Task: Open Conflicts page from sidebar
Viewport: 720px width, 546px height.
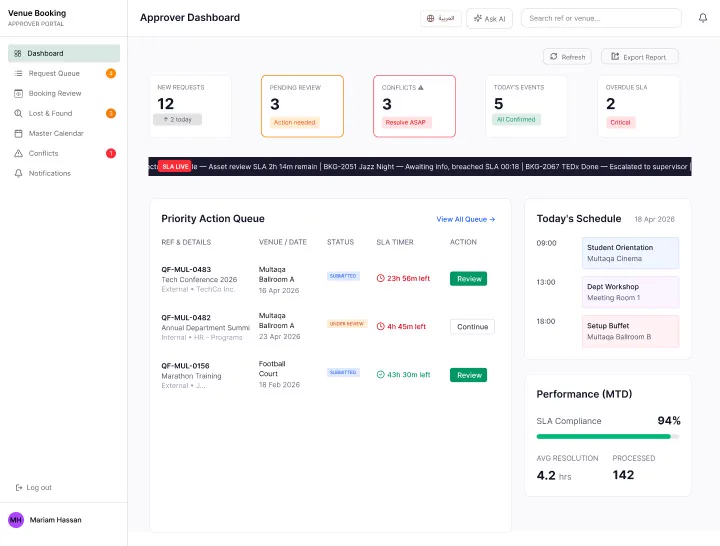Action: point(64,153)
